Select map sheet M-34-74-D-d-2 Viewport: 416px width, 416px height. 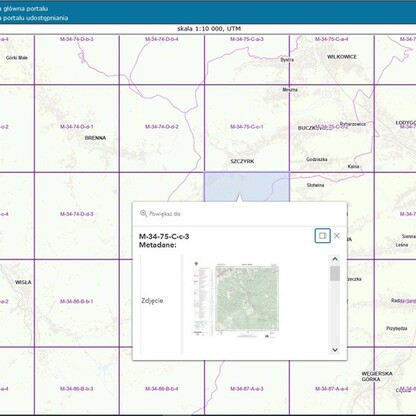162,127
